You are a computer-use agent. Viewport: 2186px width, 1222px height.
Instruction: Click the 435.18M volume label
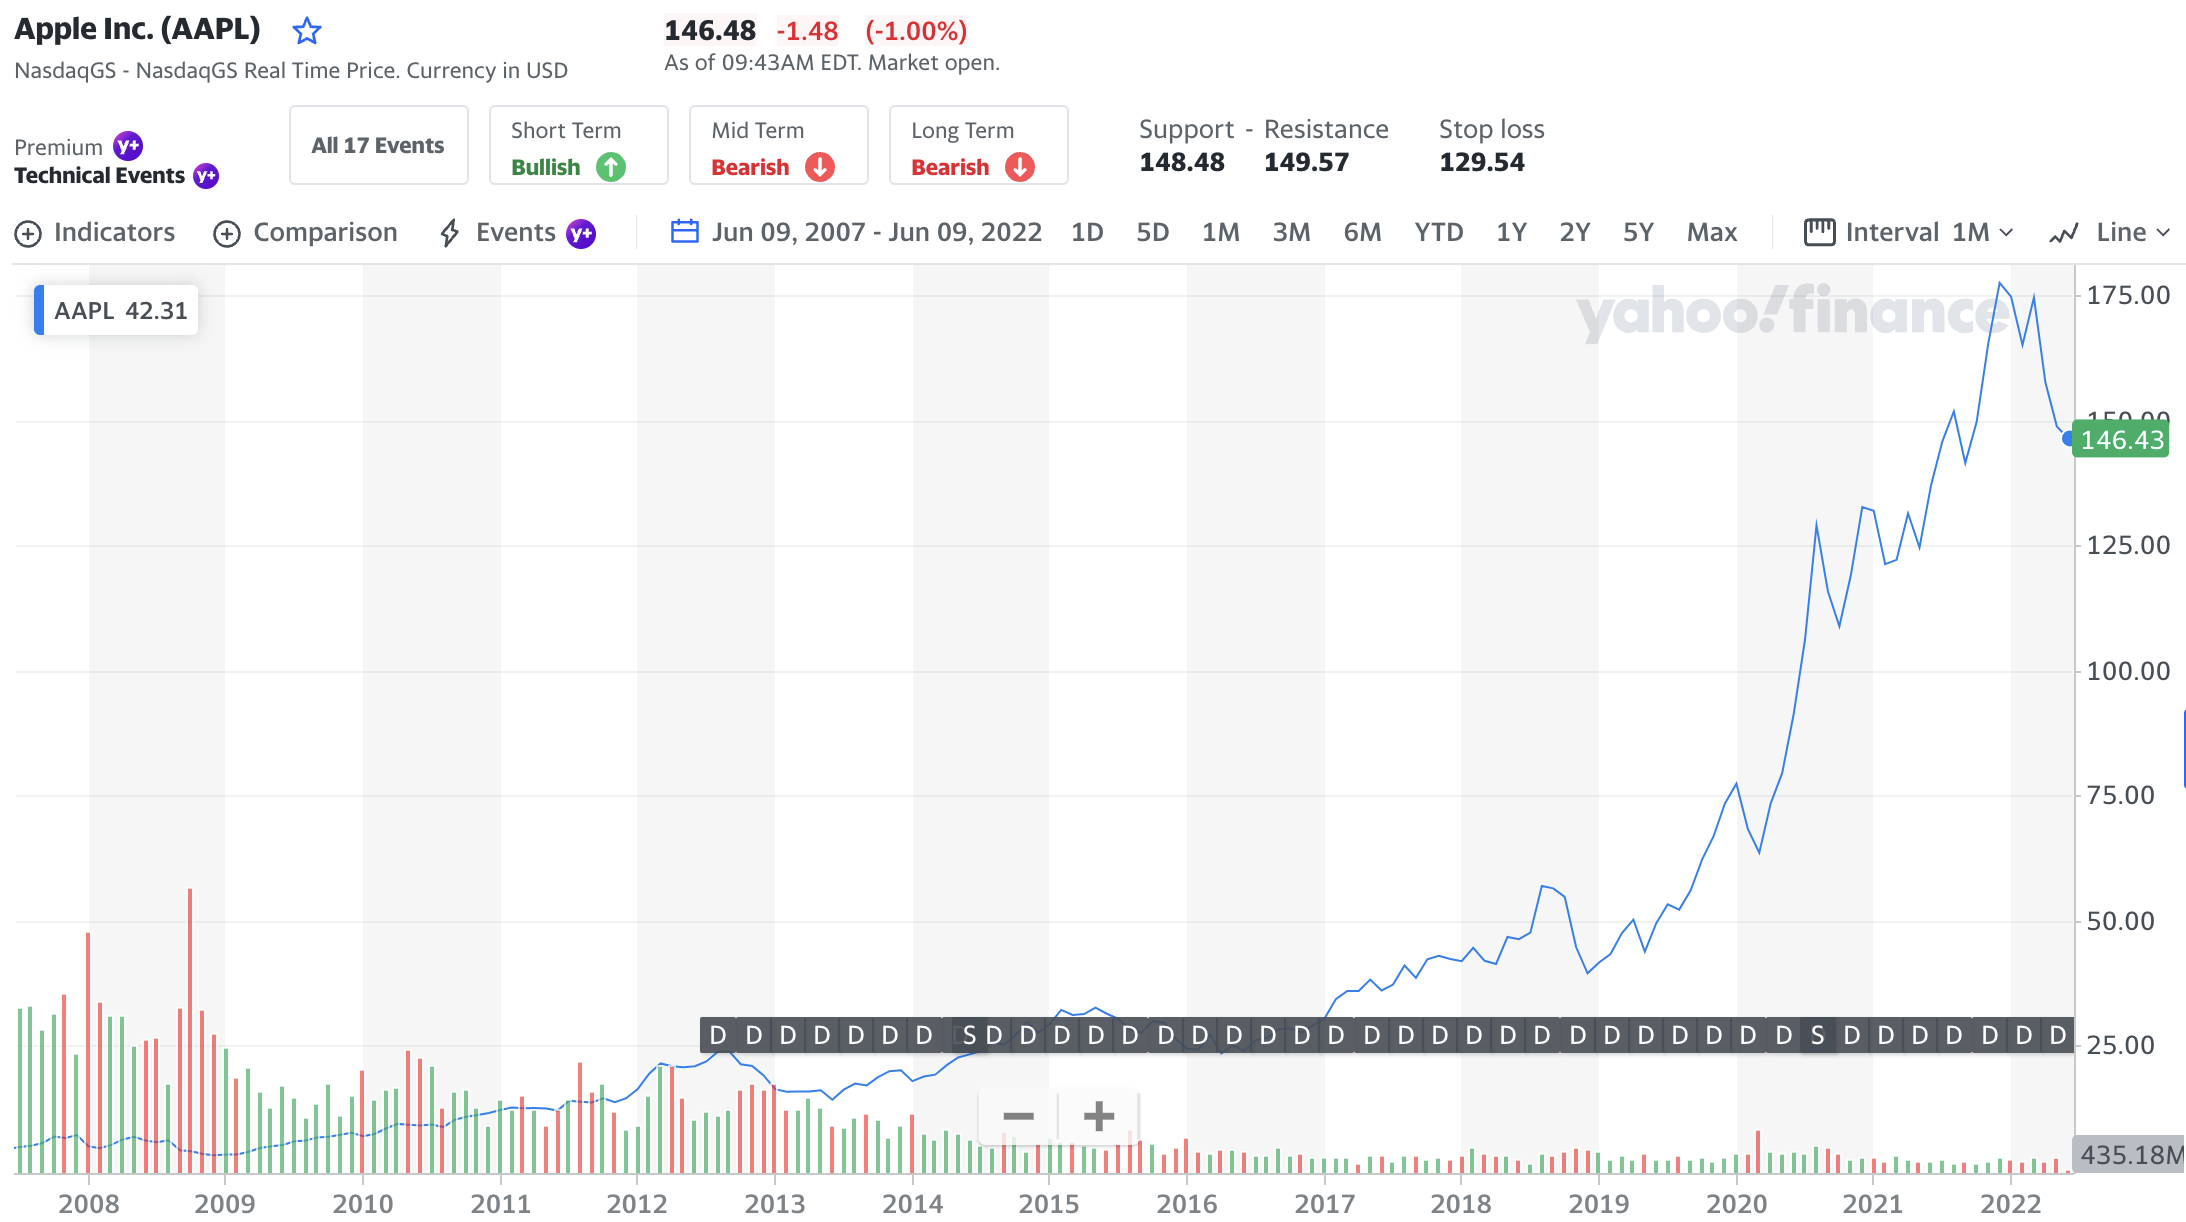click(2130, 1155)
